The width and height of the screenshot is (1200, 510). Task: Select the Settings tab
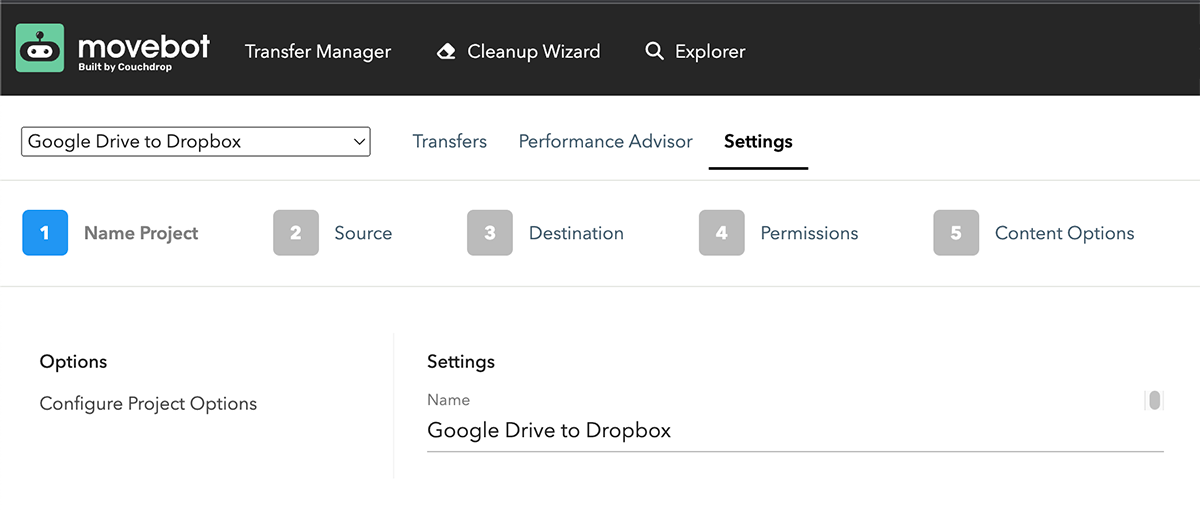point(758,142)
